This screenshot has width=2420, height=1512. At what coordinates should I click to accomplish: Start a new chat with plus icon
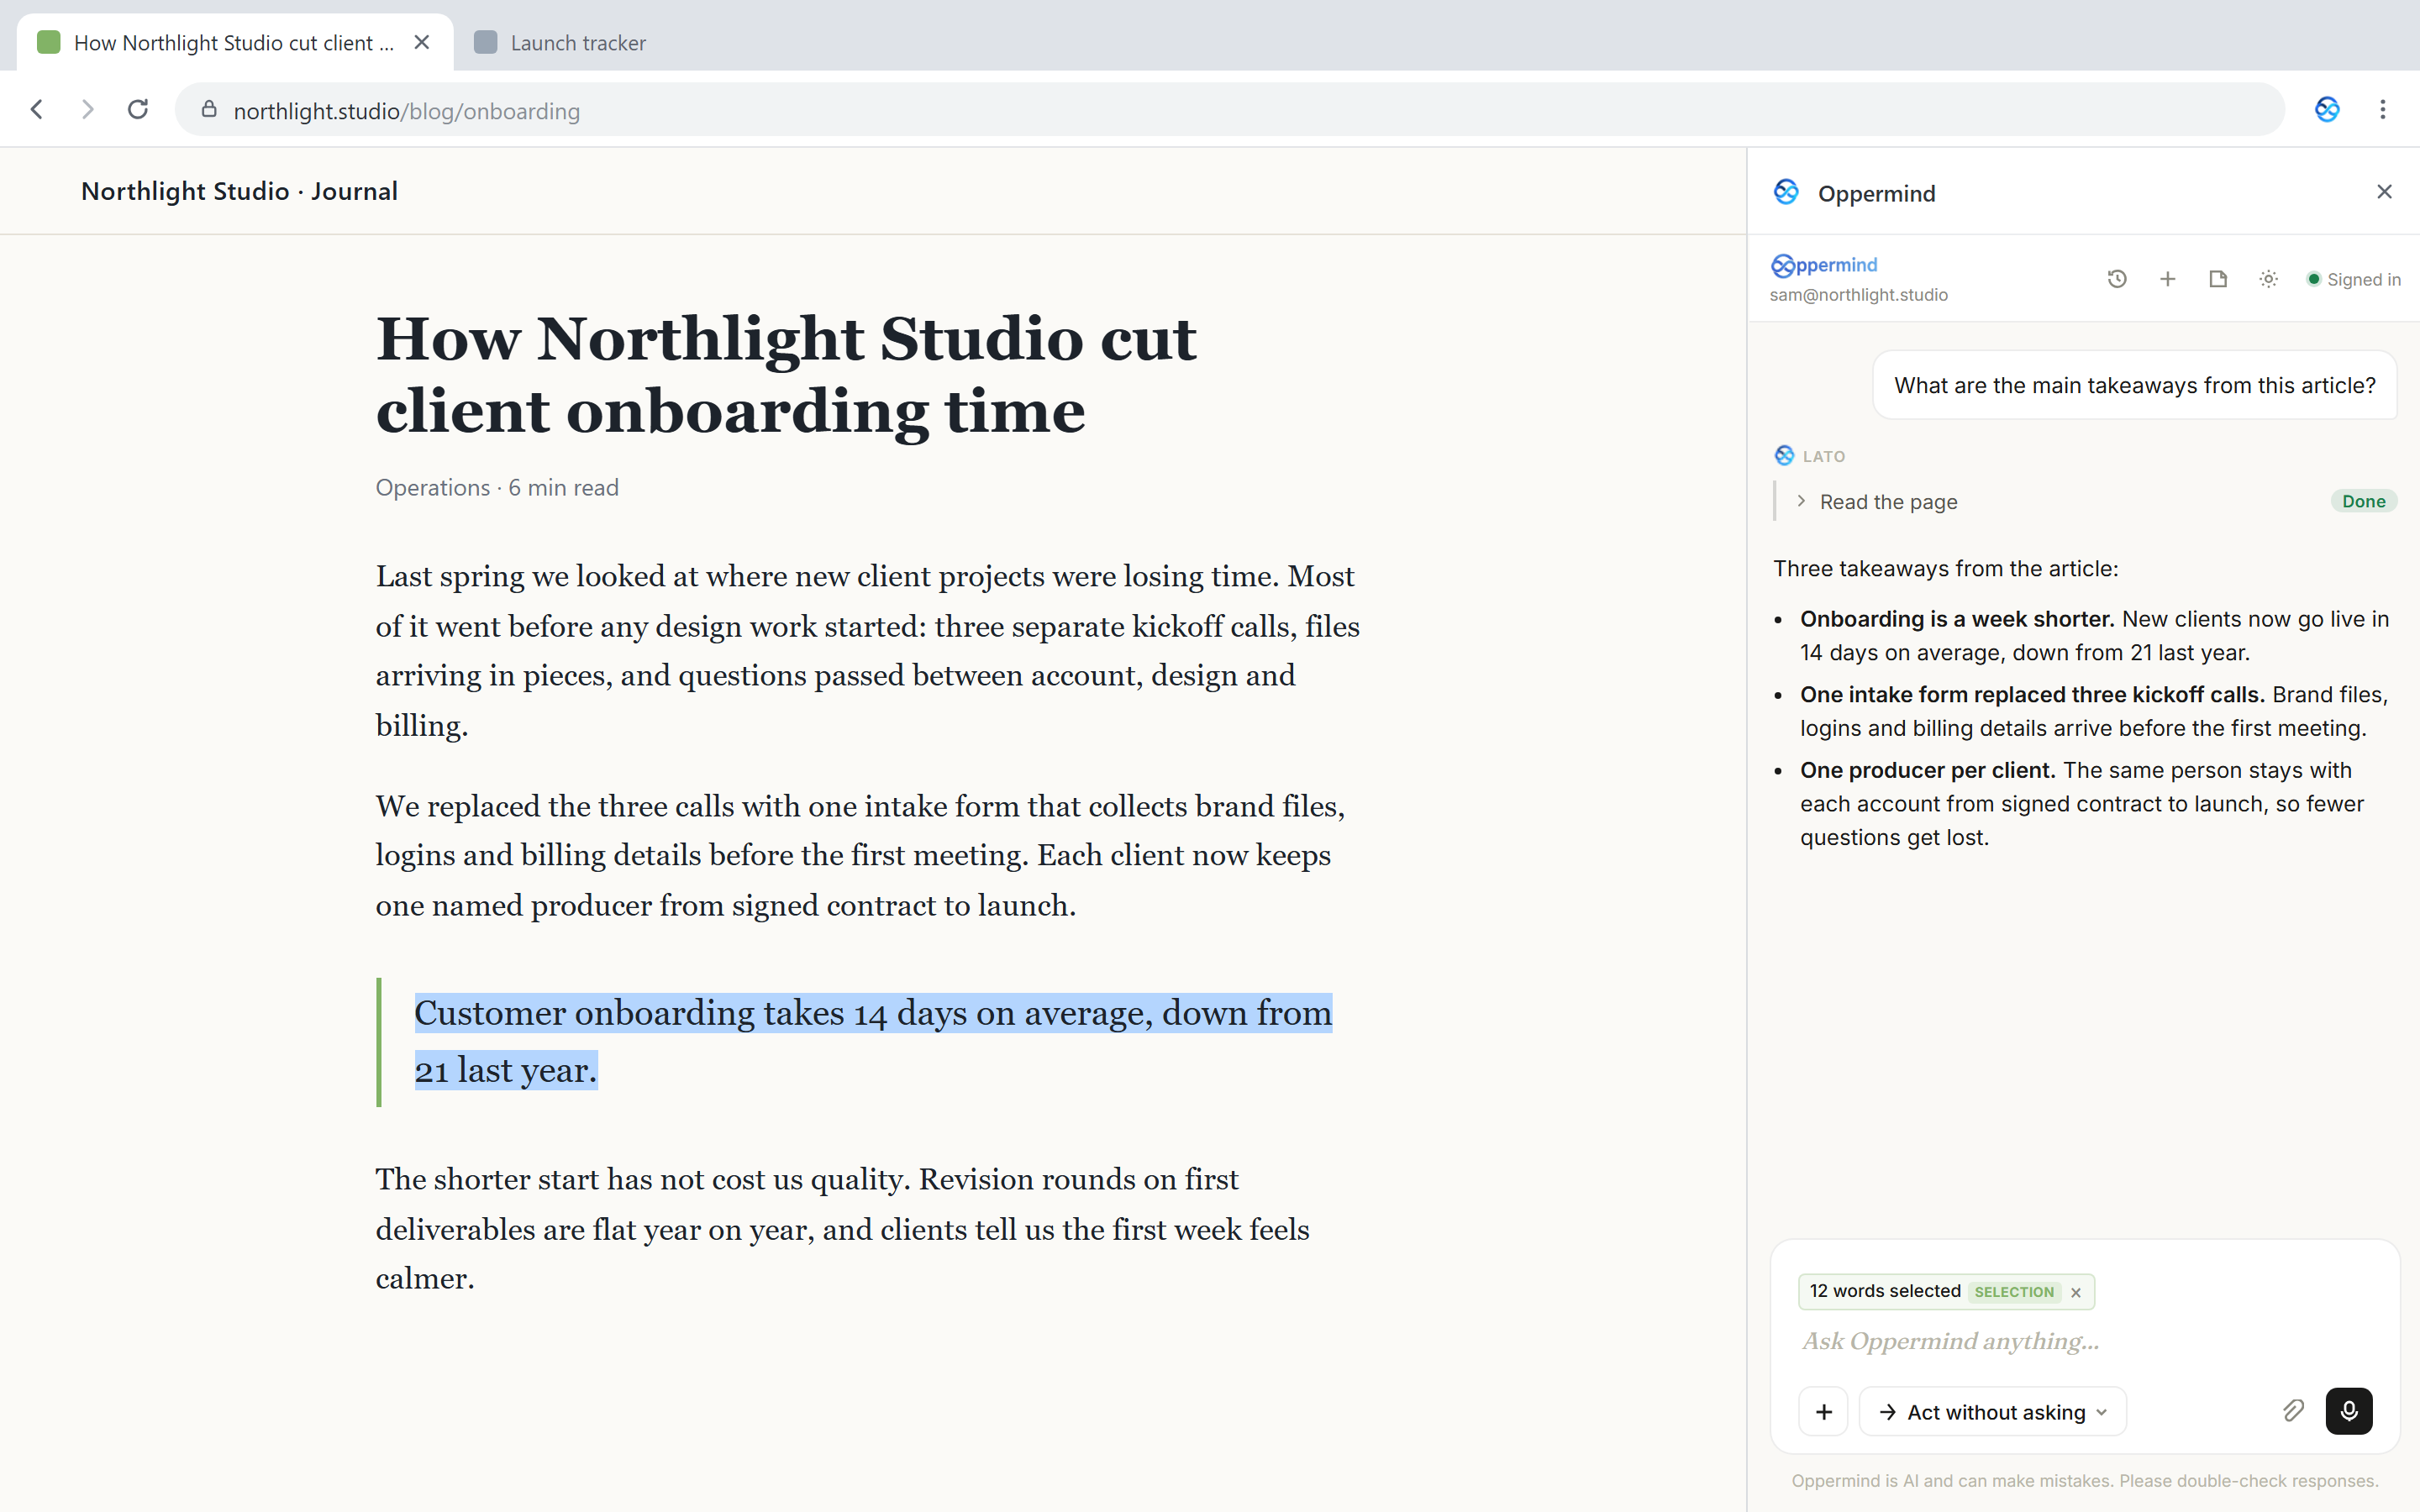pyautogui.click(x=2167, y=279)
